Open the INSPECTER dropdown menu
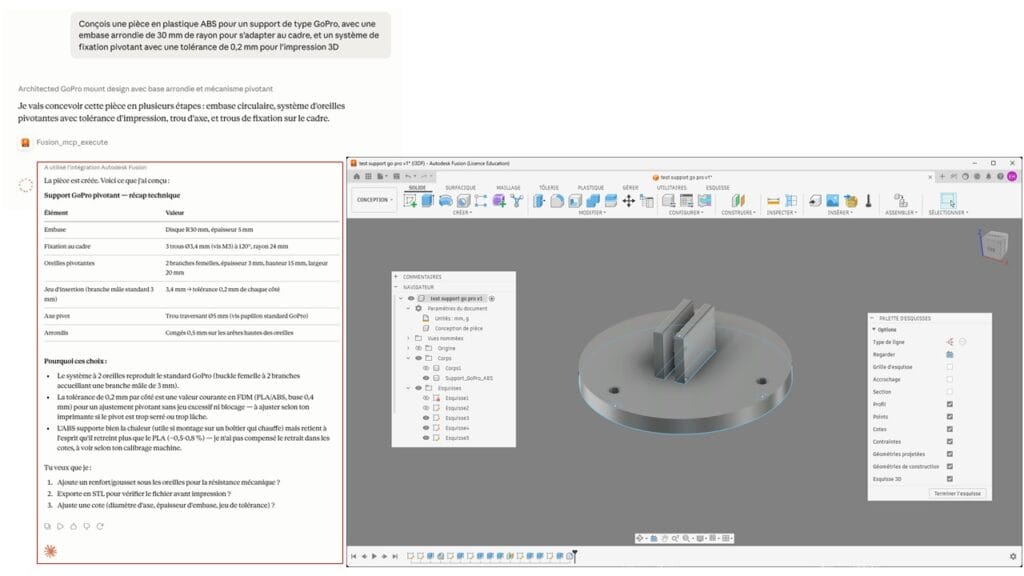 click(782, 213)
